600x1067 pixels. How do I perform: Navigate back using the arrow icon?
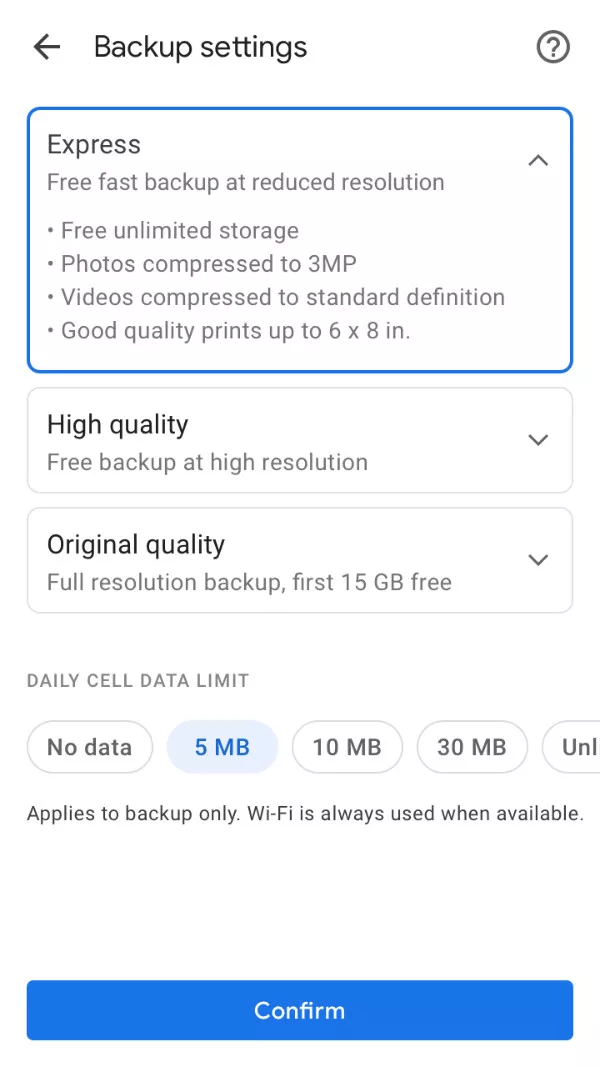click(x=46, y=47)
